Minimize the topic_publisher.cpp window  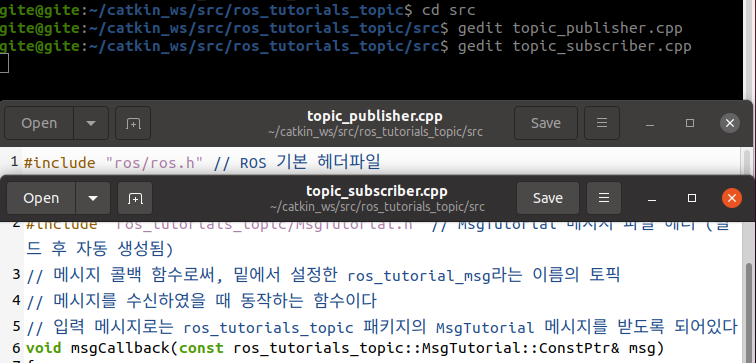pos(650,123)
